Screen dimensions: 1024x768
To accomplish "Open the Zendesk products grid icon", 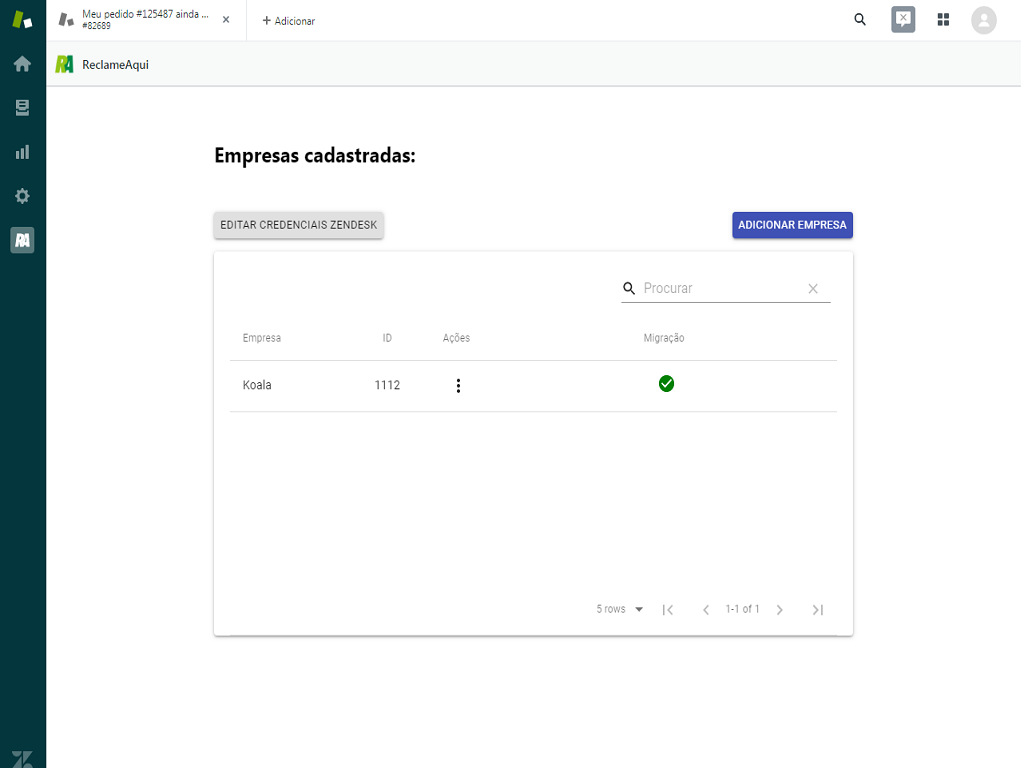I will (x=943, y=20).
